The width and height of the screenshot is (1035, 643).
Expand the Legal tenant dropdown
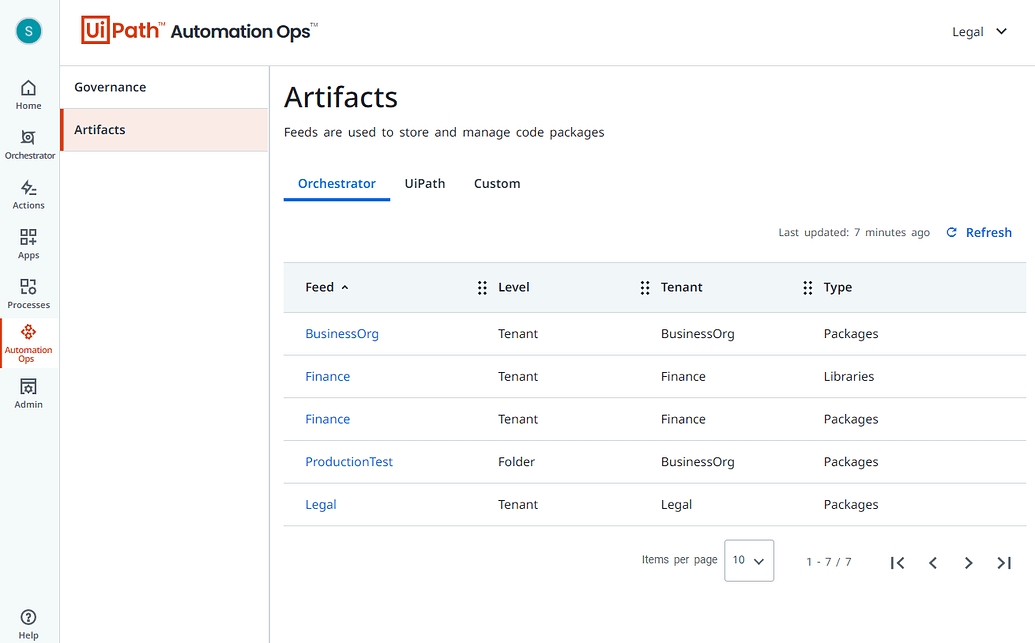click(x=979, y=32)
